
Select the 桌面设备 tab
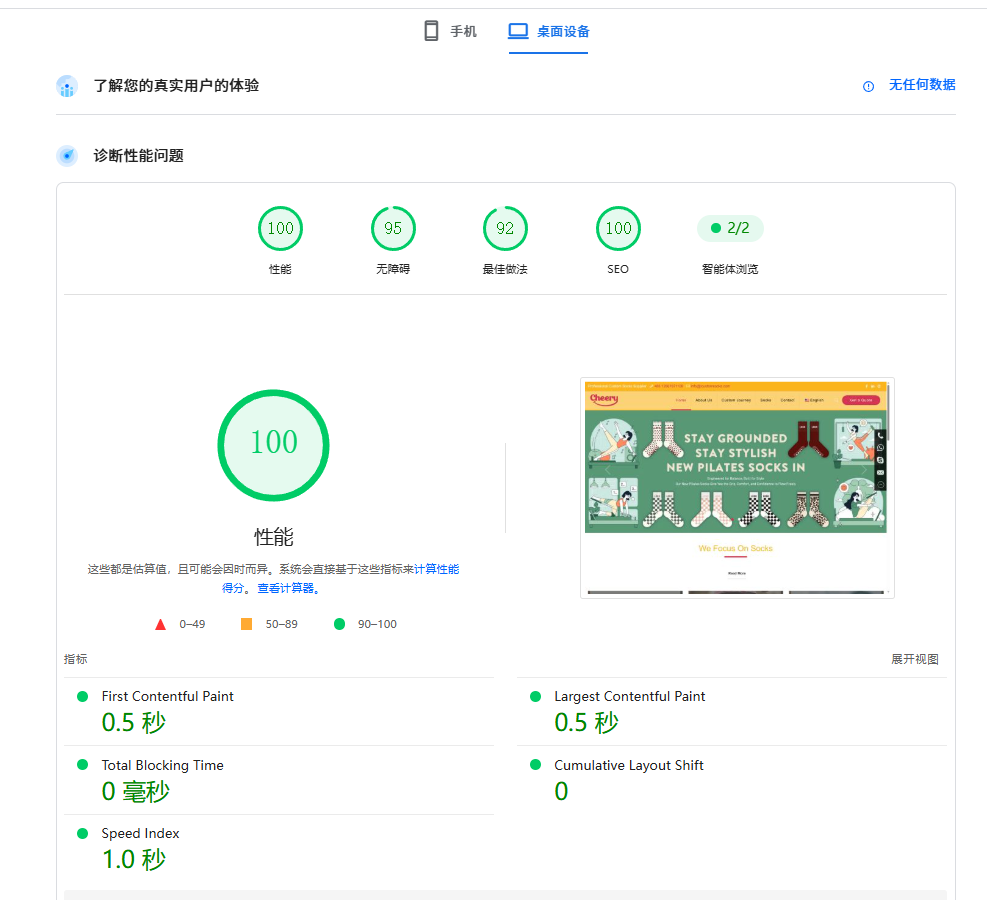[x=548, y=31]
